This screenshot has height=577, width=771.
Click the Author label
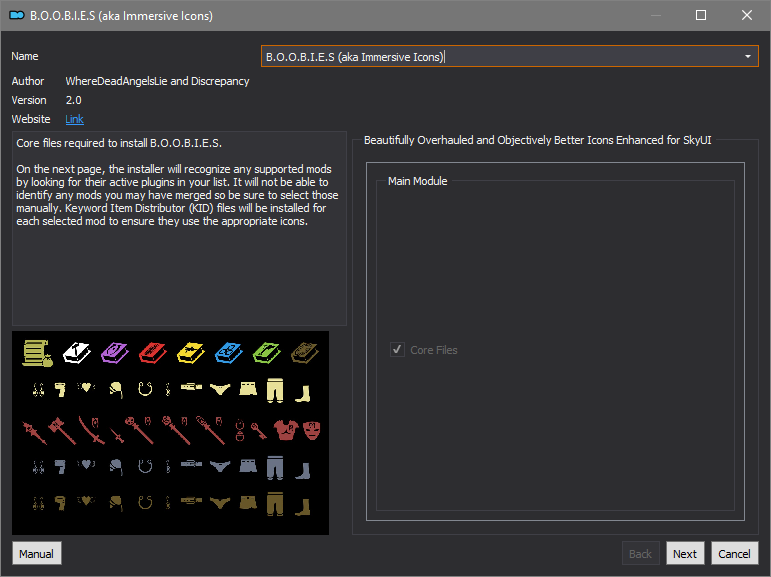coord(28,81)
